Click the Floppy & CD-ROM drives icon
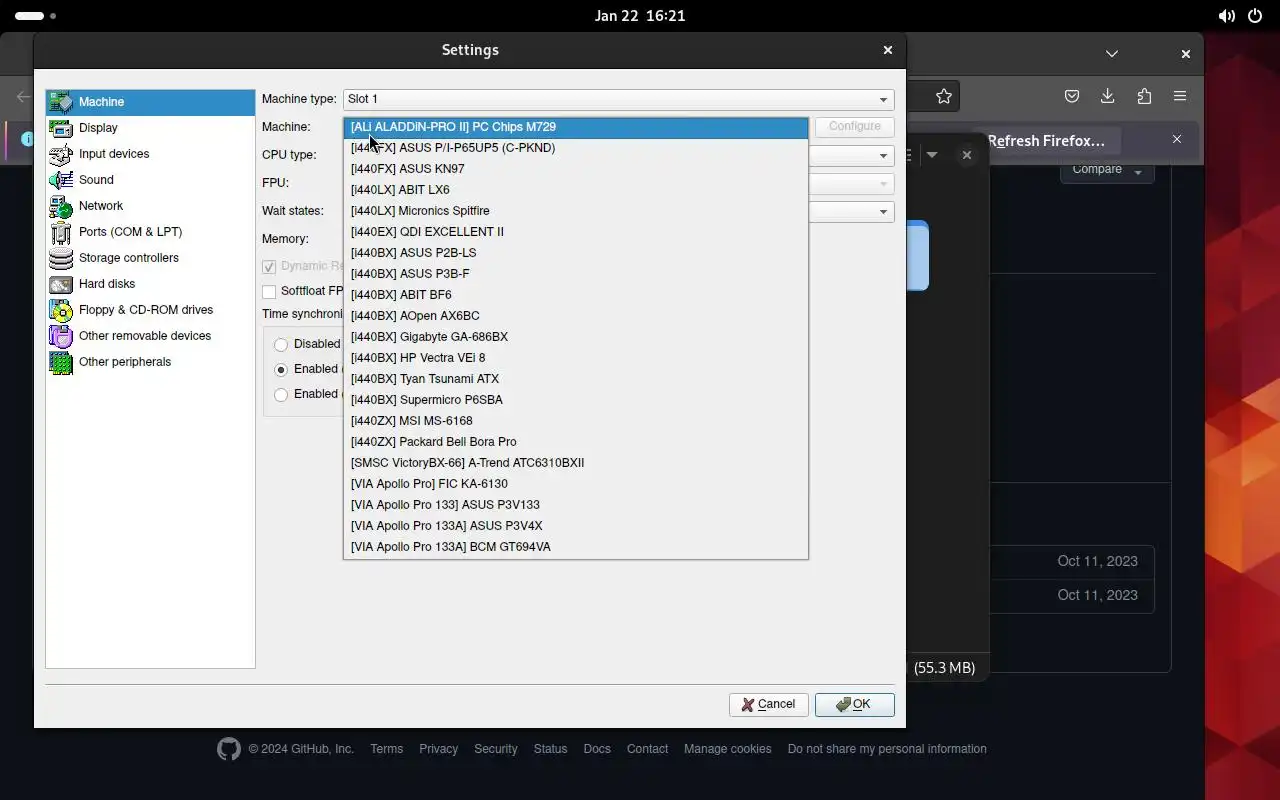The width and height of the screenshot is (1280, 800). [61, 310]
